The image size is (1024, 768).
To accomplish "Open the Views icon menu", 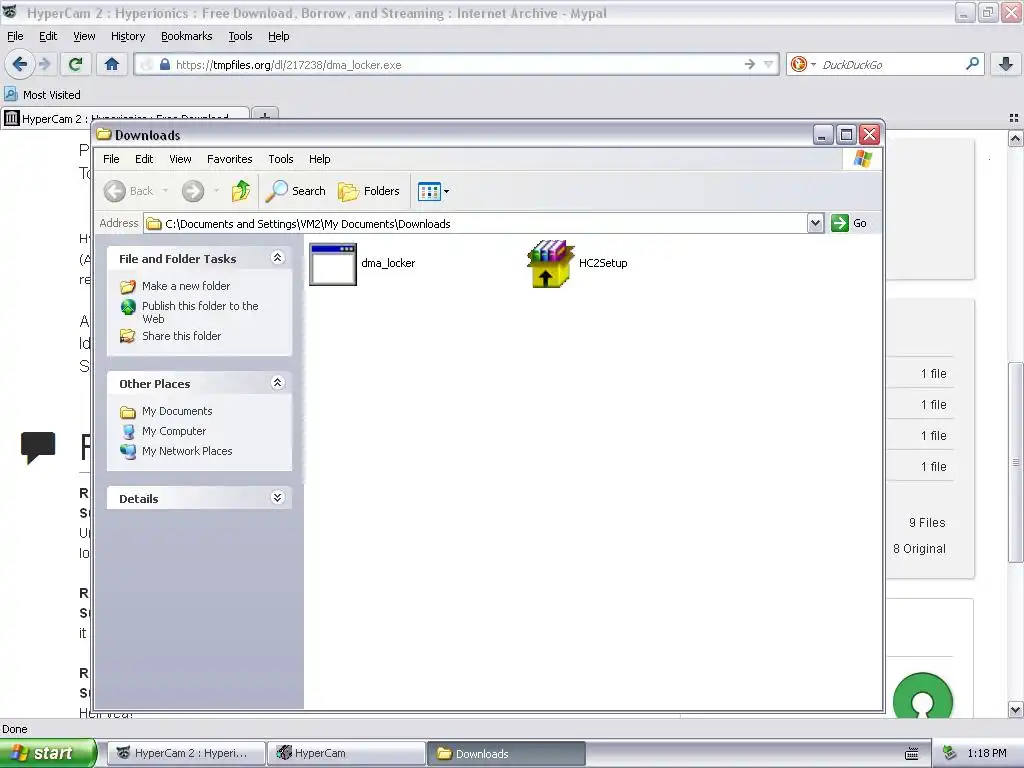I will (x=433, y=191).
